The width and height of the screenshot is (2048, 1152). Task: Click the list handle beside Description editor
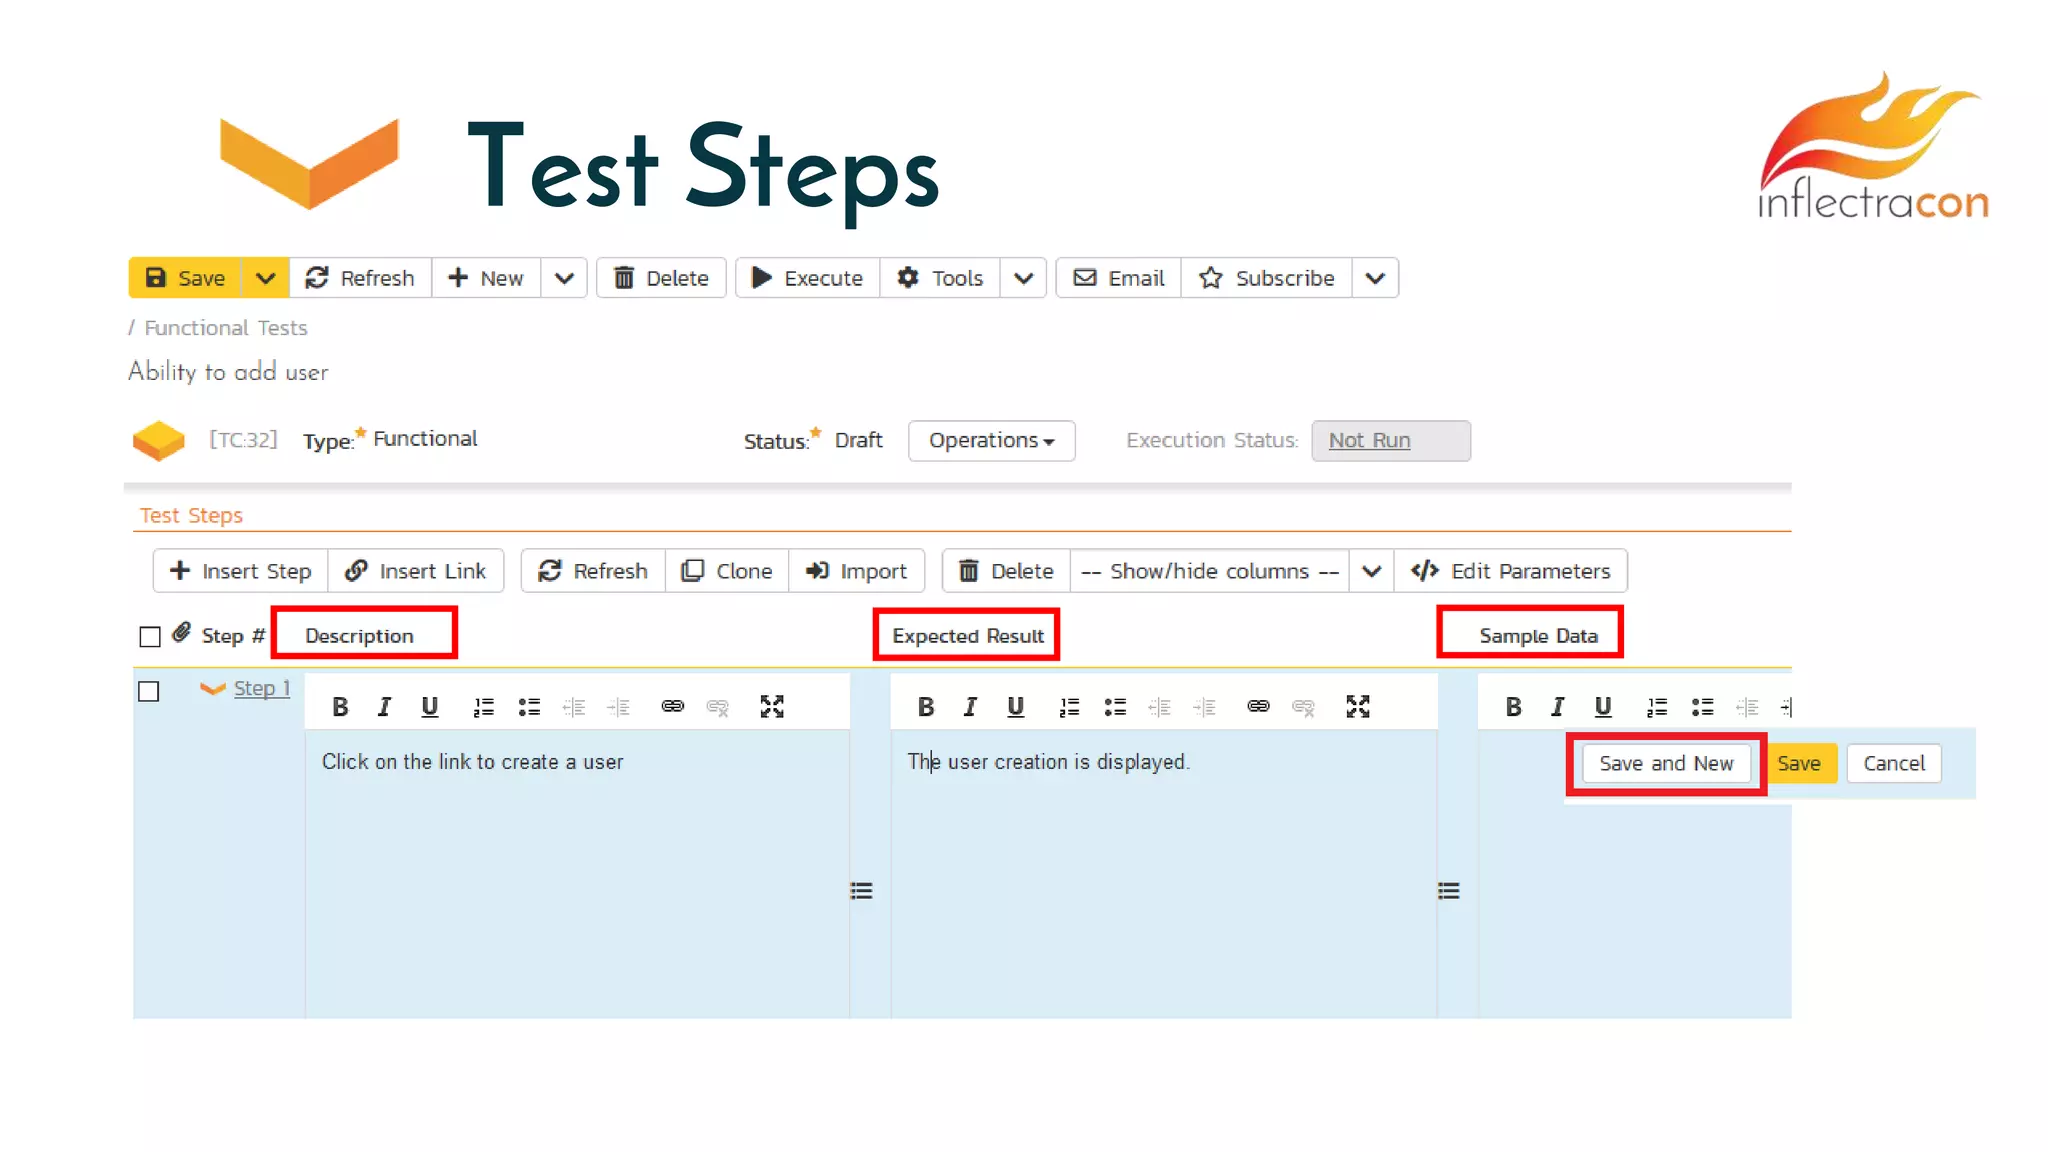(x=861, y=890)
